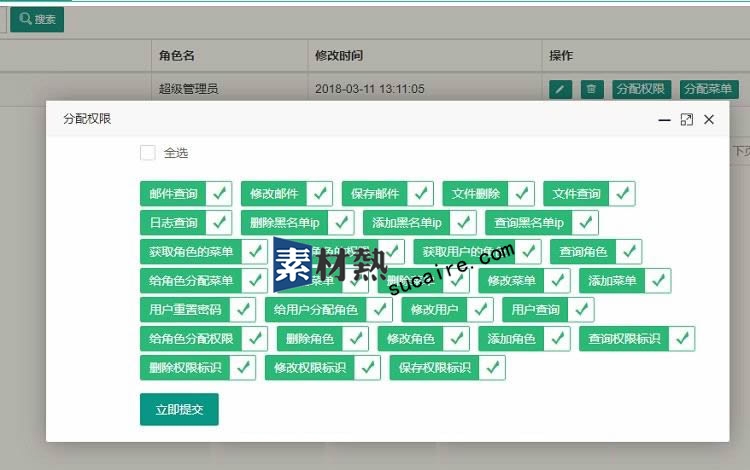The height and width of the screenshot is (470, 750).
Task: Uncheck the 查询黑名单ip permission
Action: click(542, 223)
